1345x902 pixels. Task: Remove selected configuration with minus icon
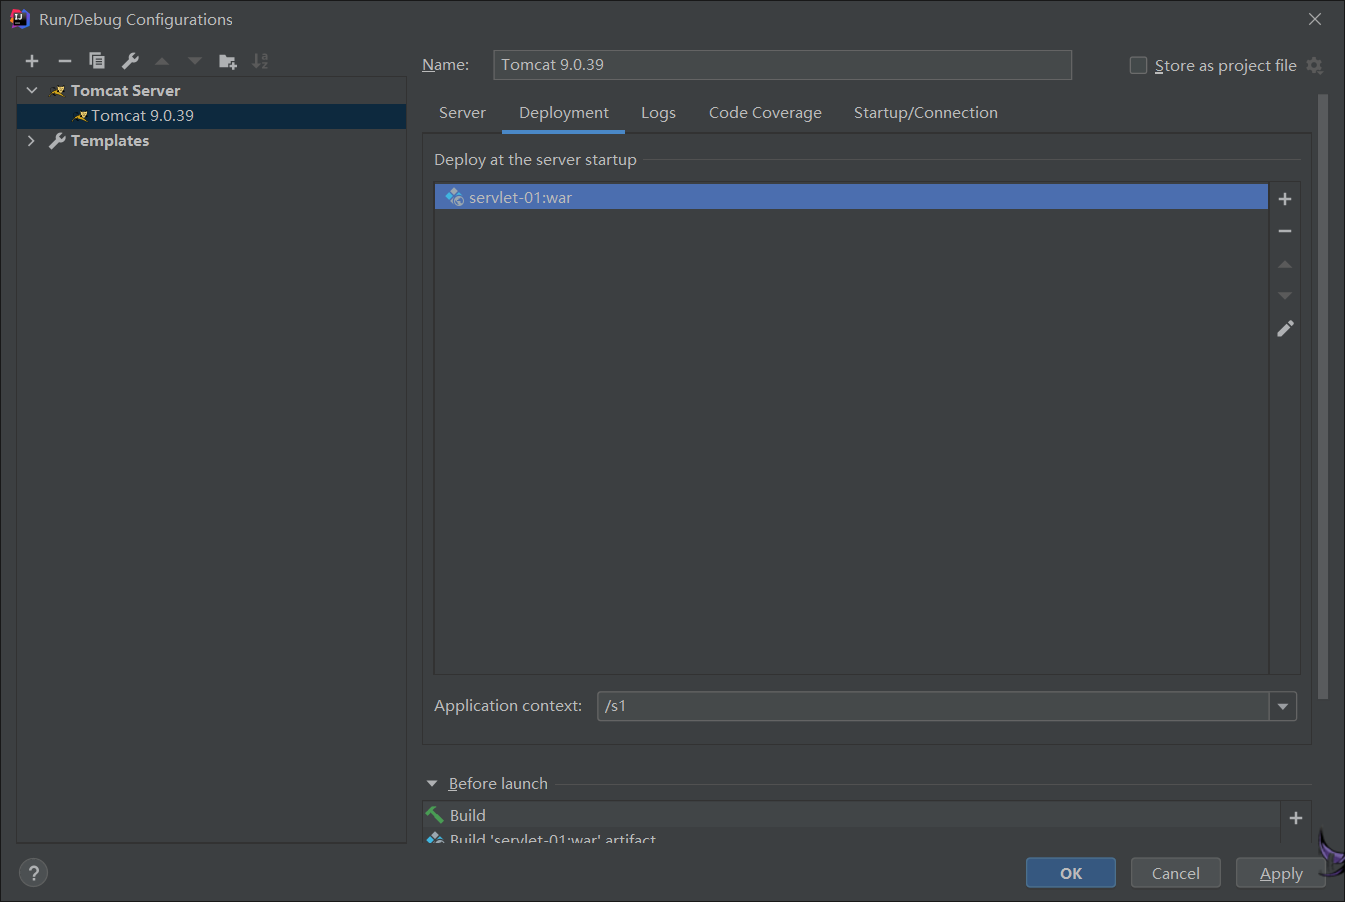tap(65, 61)
